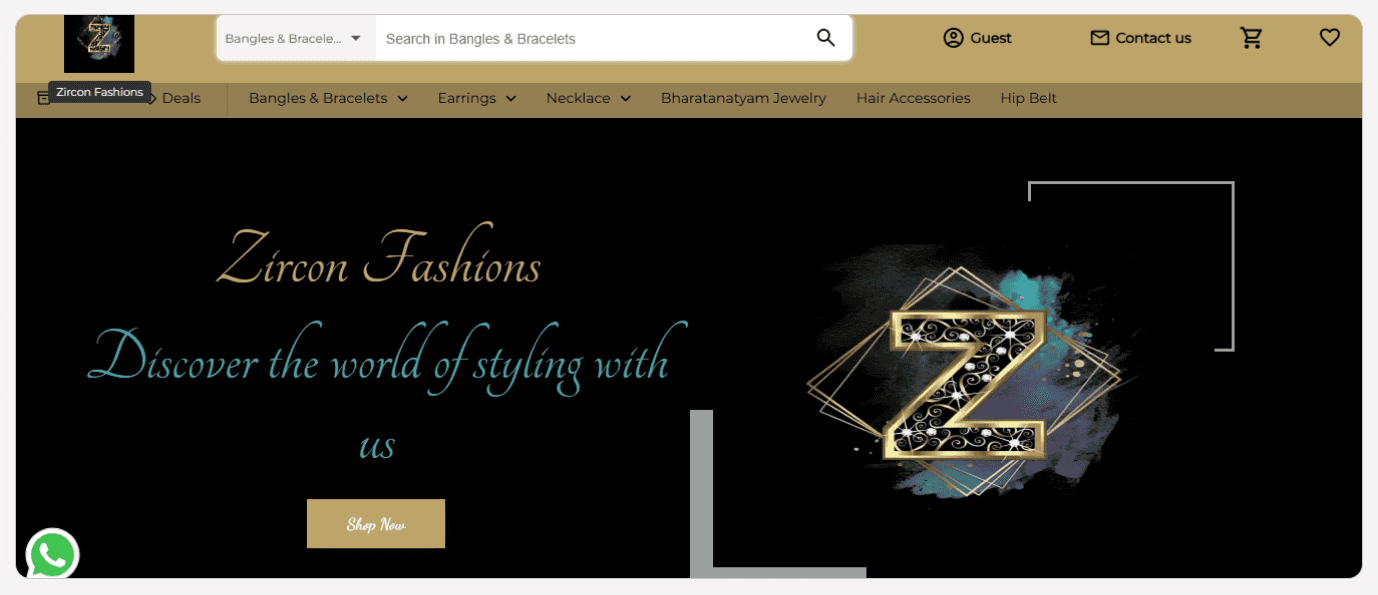The image size is (1378, 595).
Task: Go to Hip Belt category
Action: click(x=1028, y=98)
